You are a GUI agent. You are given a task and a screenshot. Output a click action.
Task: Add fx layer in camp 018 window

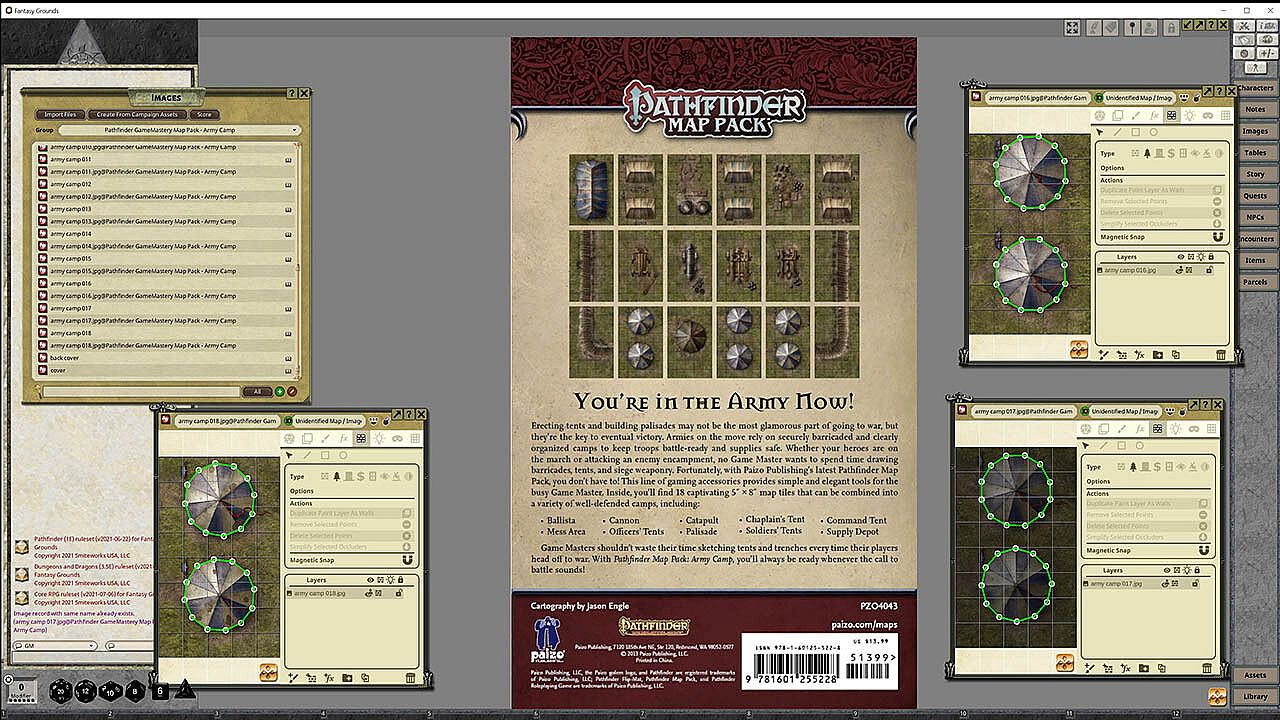point(329,678)
